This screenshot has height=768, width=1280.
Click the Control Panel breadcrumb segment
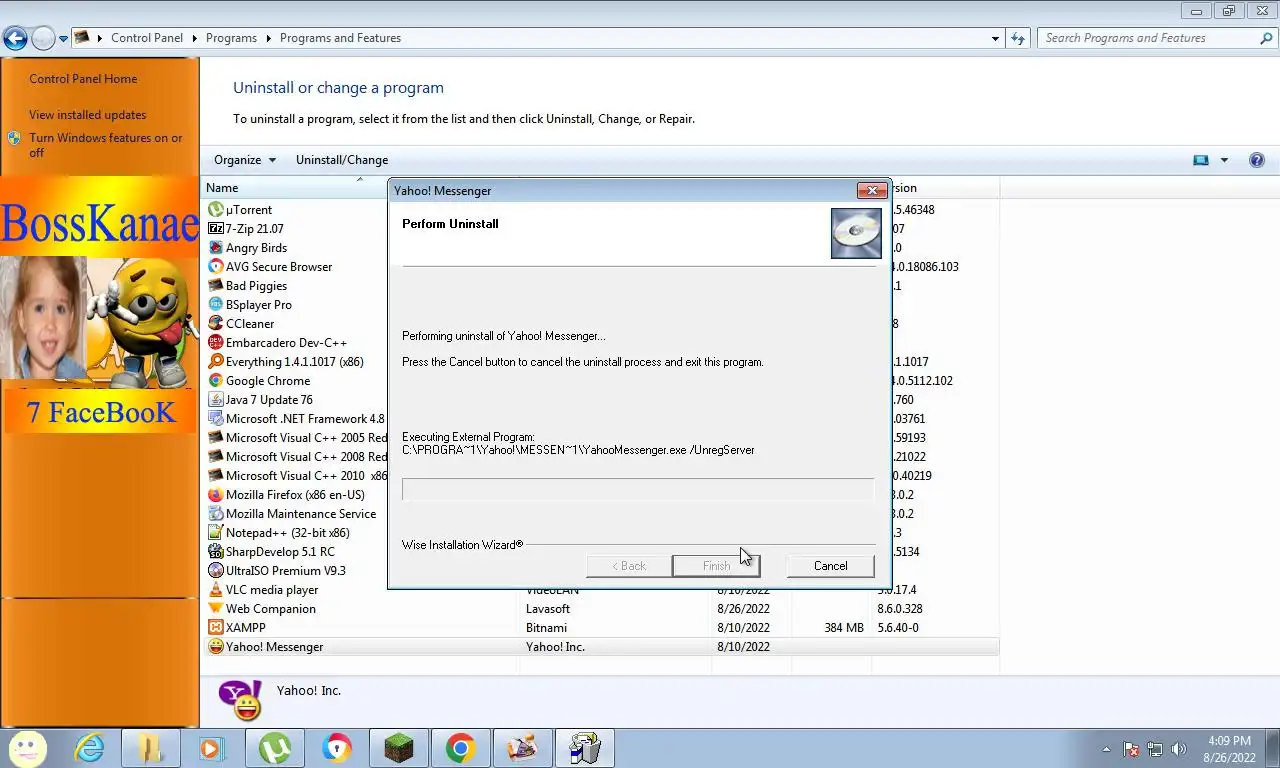(x=147, y=38)
